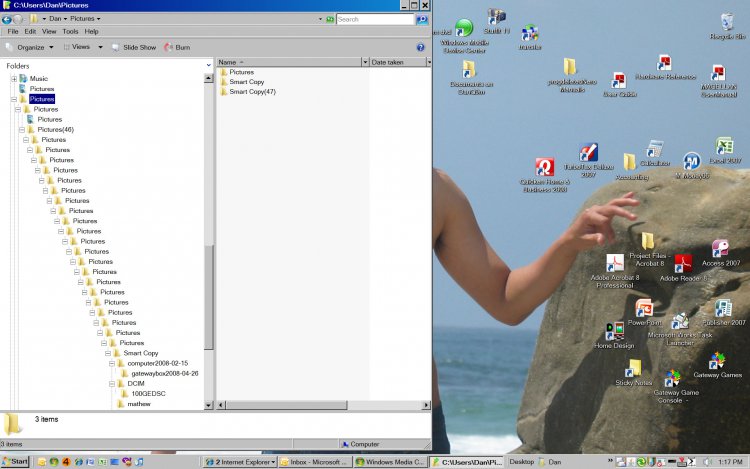Image resolution: width=750 pixels, height=469 pixels.
Task: Select the DCIM folder in the tree
Action: [x=136, y=383]
